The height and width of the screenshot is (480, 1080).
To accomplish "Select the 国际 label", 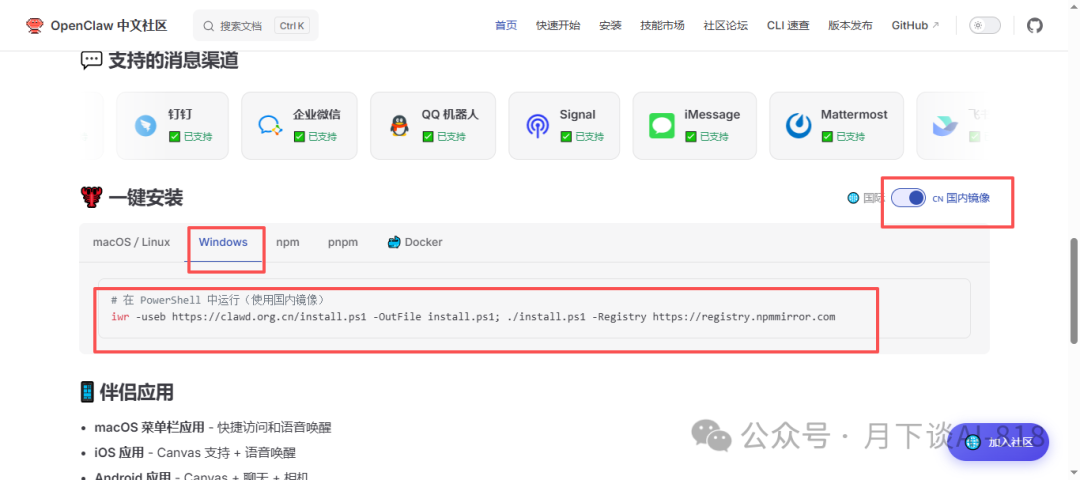I will 874,198.
